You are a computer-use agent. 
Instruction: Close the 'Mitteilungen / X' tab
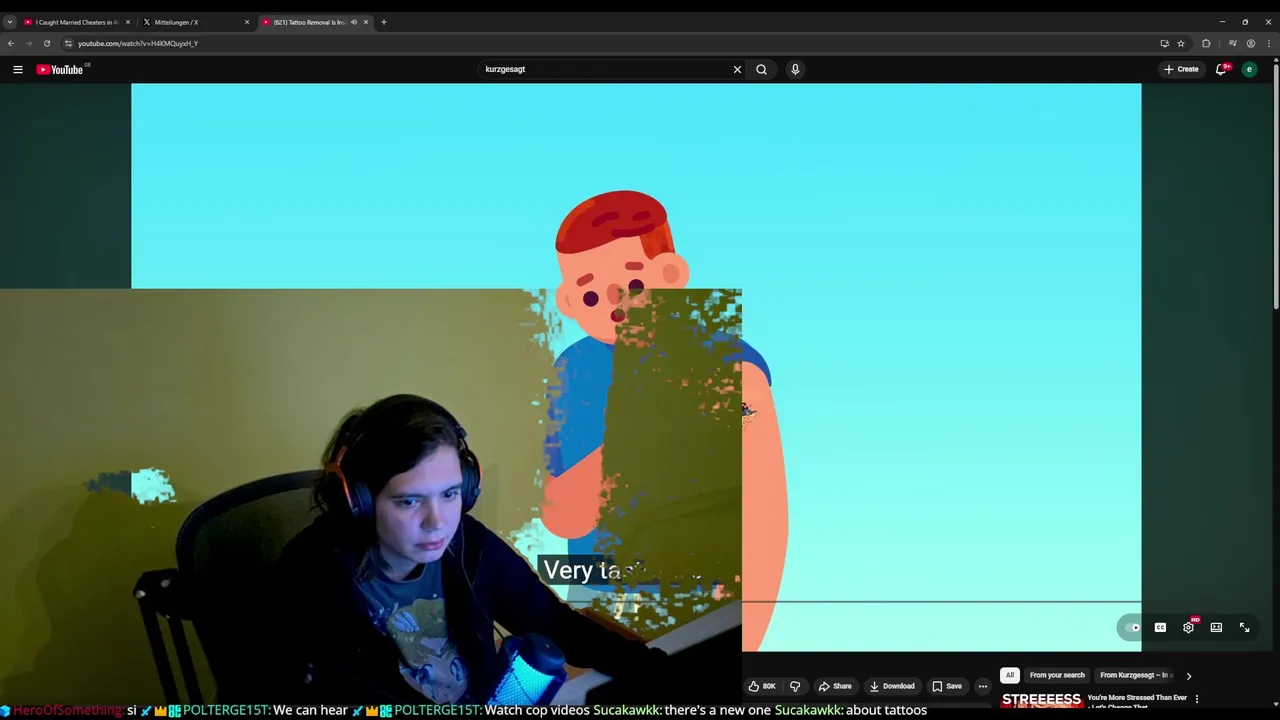point(247,22)
